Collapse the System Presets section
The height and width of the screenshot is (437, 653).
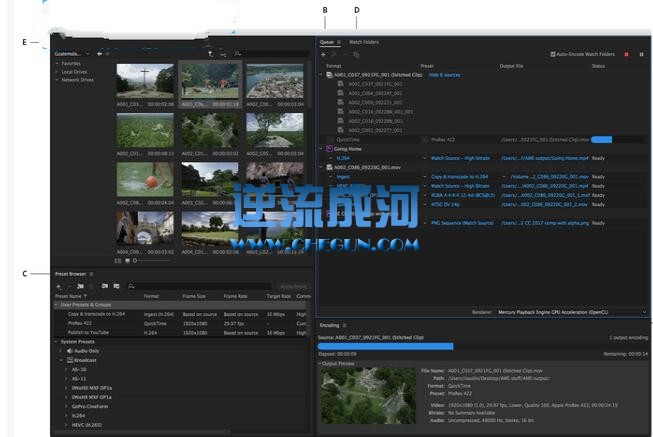[x=56, y=342]
